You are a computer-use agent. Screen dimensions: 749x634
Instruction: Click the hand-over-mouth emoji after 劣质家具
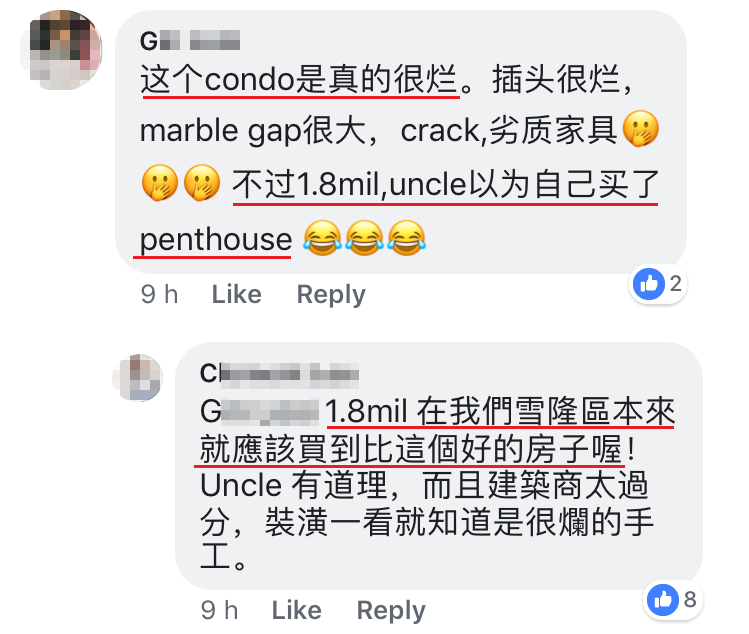pyautogui.click(x=641, y=129)
